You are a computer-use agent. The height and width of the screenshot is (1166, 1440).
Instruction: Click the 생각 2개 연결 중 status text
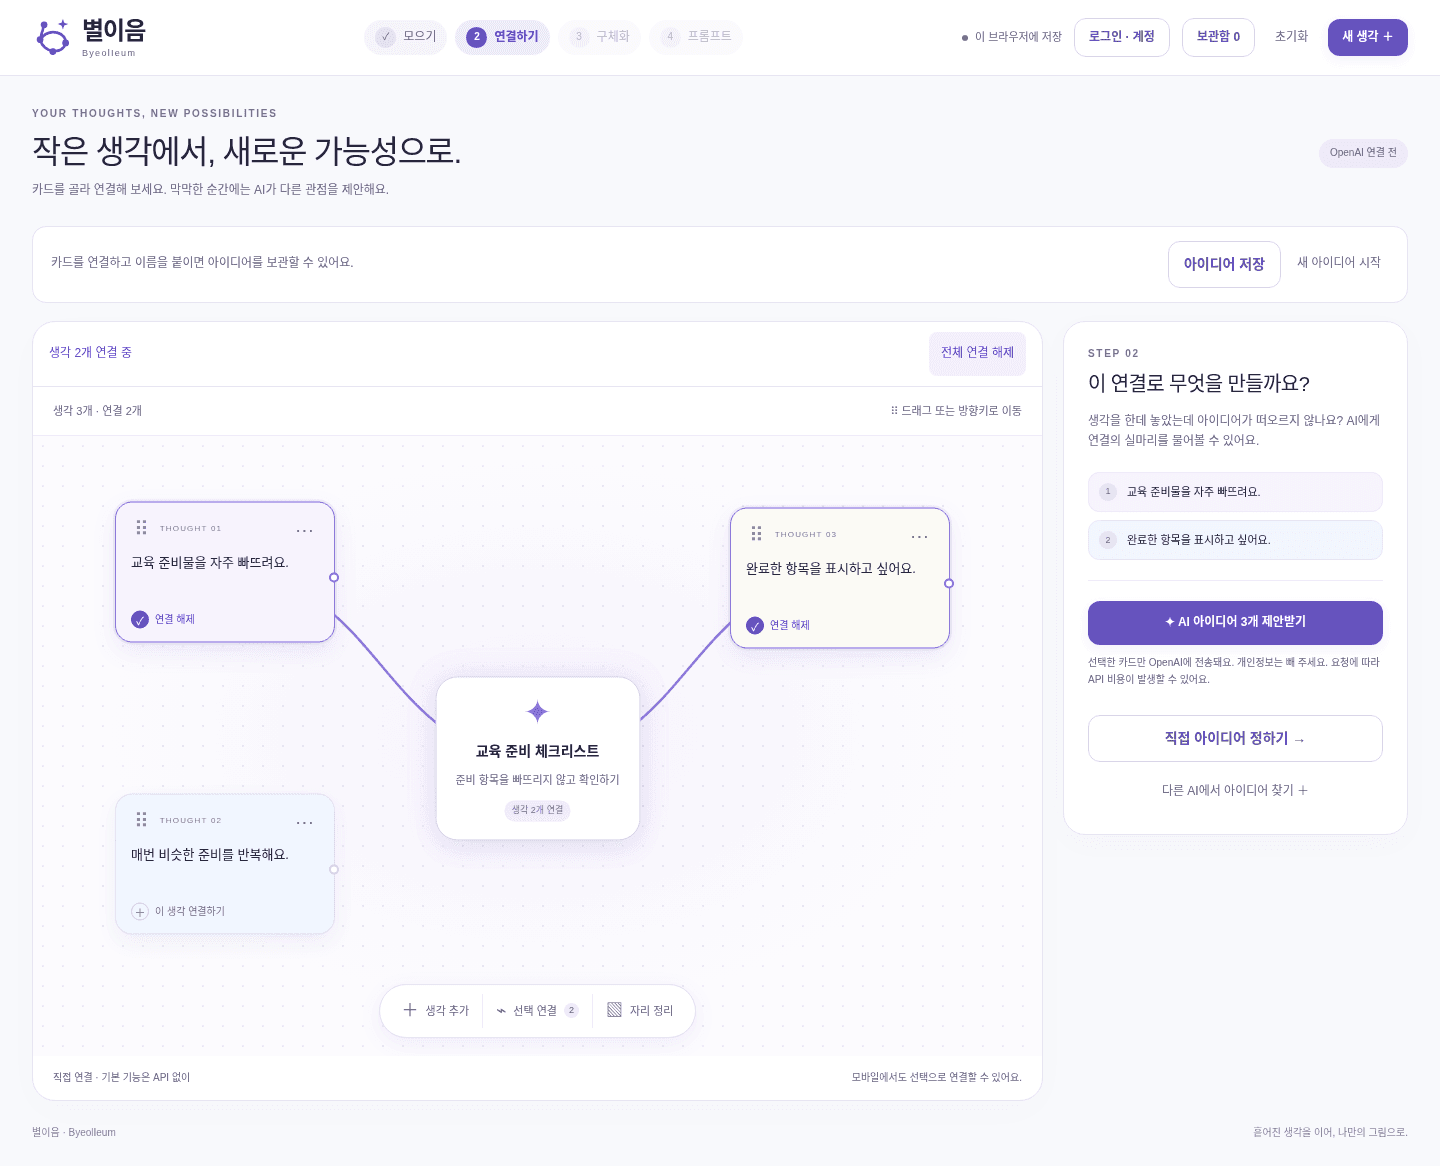[90, 352]
